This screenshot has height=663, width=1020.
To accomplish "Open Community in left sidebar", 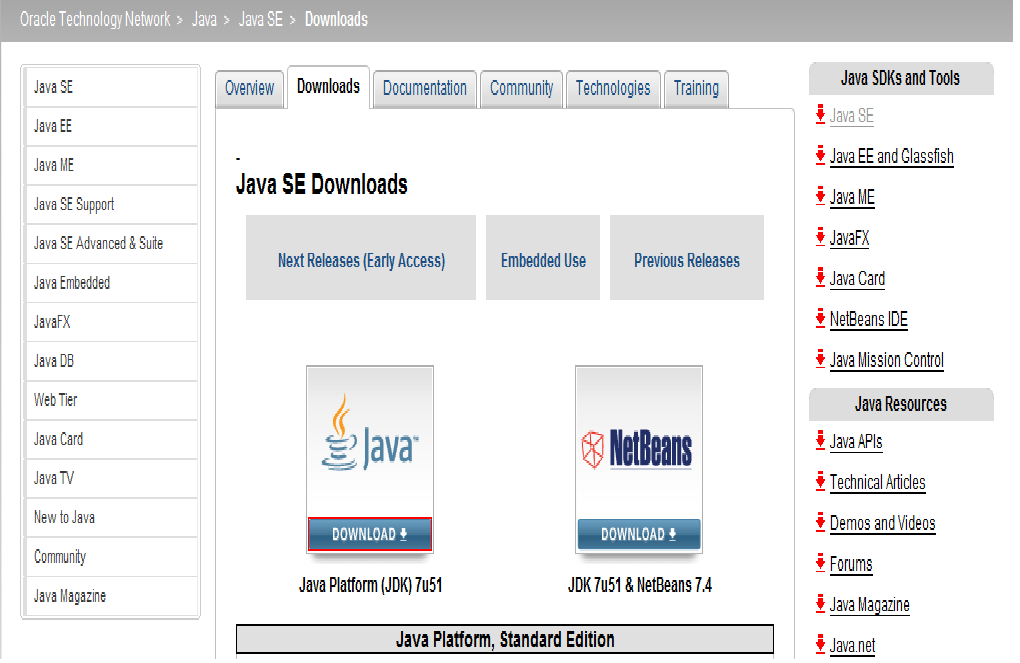I will click(112, 557).
